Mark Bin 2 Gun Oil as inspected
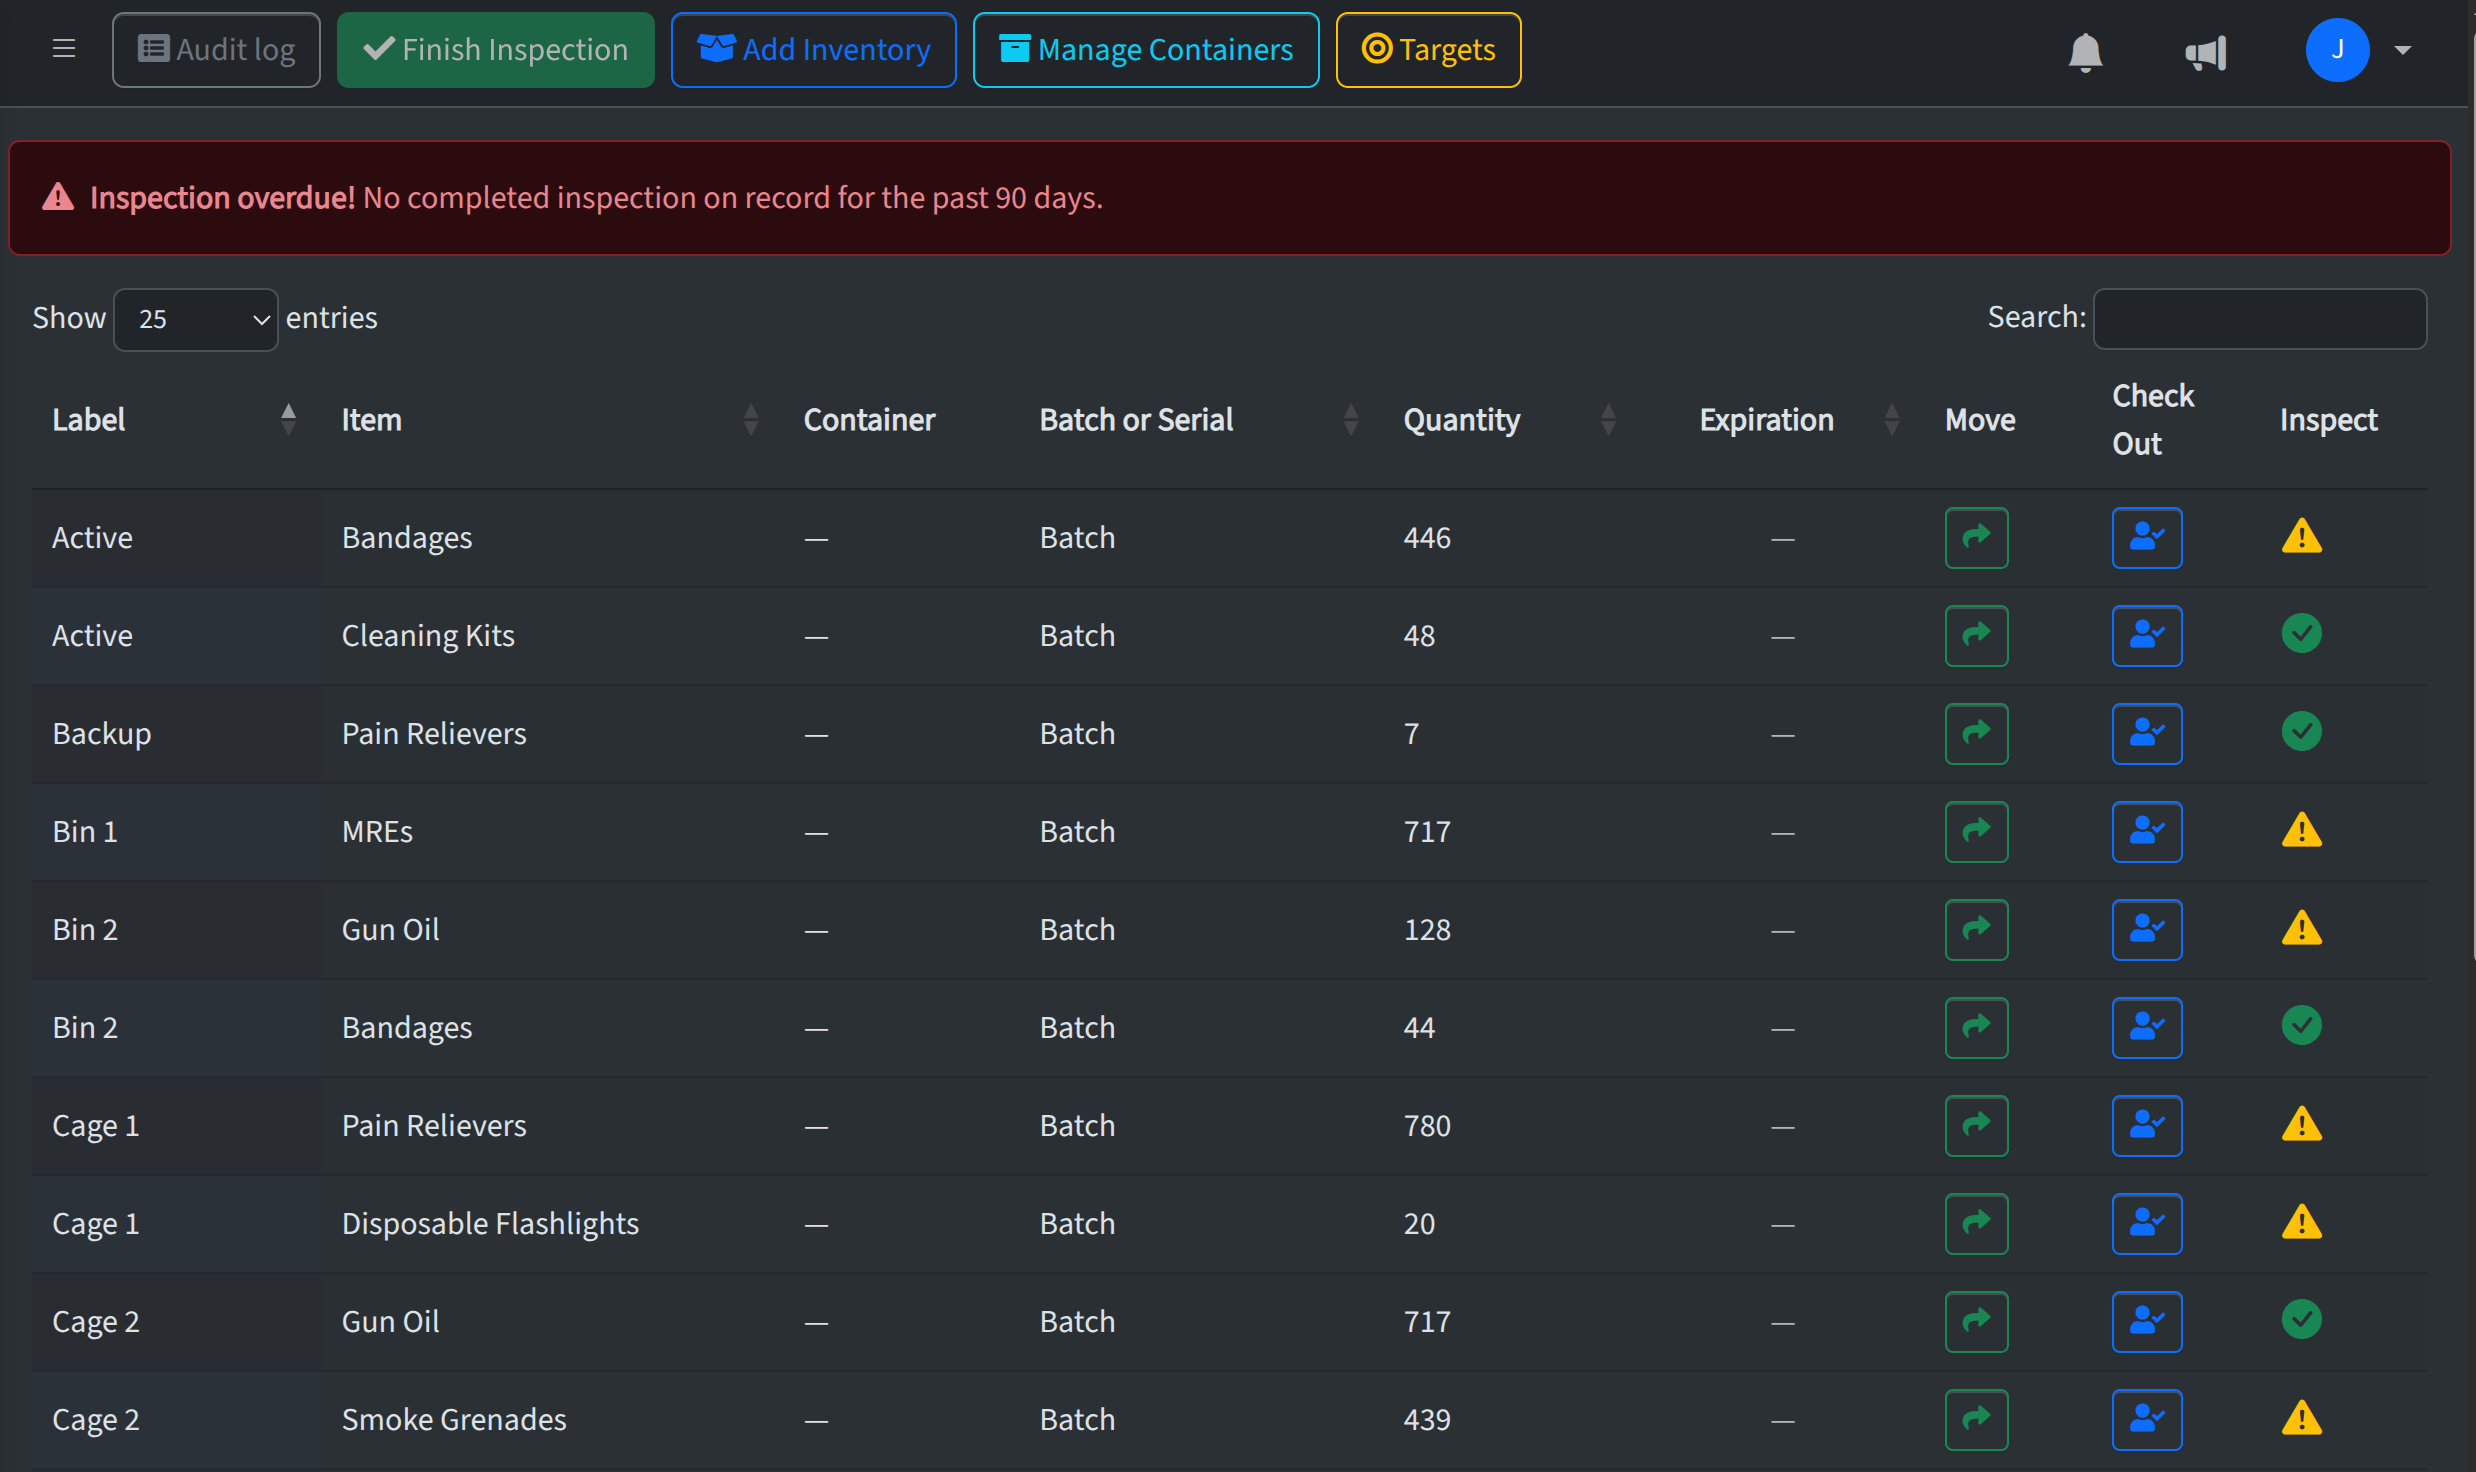Screen dimensions: 2476x1472 [2301, 929]
